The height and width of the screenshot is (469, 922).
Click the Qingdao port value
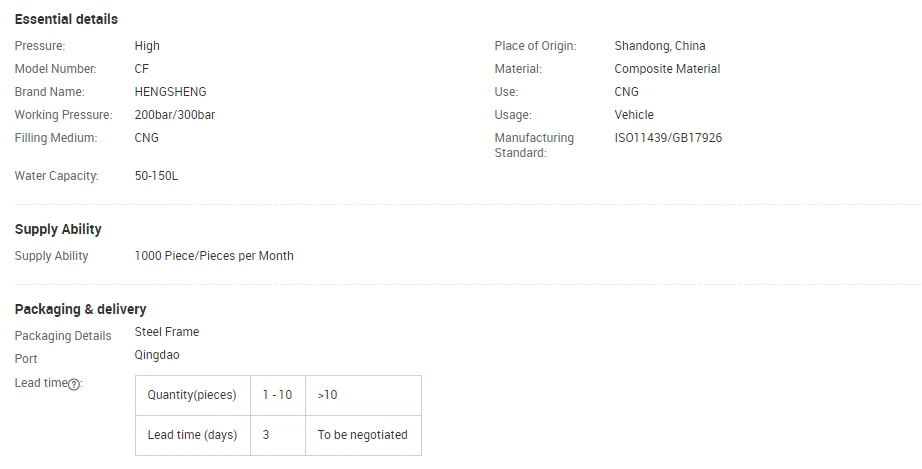click(x=157, y=355)
